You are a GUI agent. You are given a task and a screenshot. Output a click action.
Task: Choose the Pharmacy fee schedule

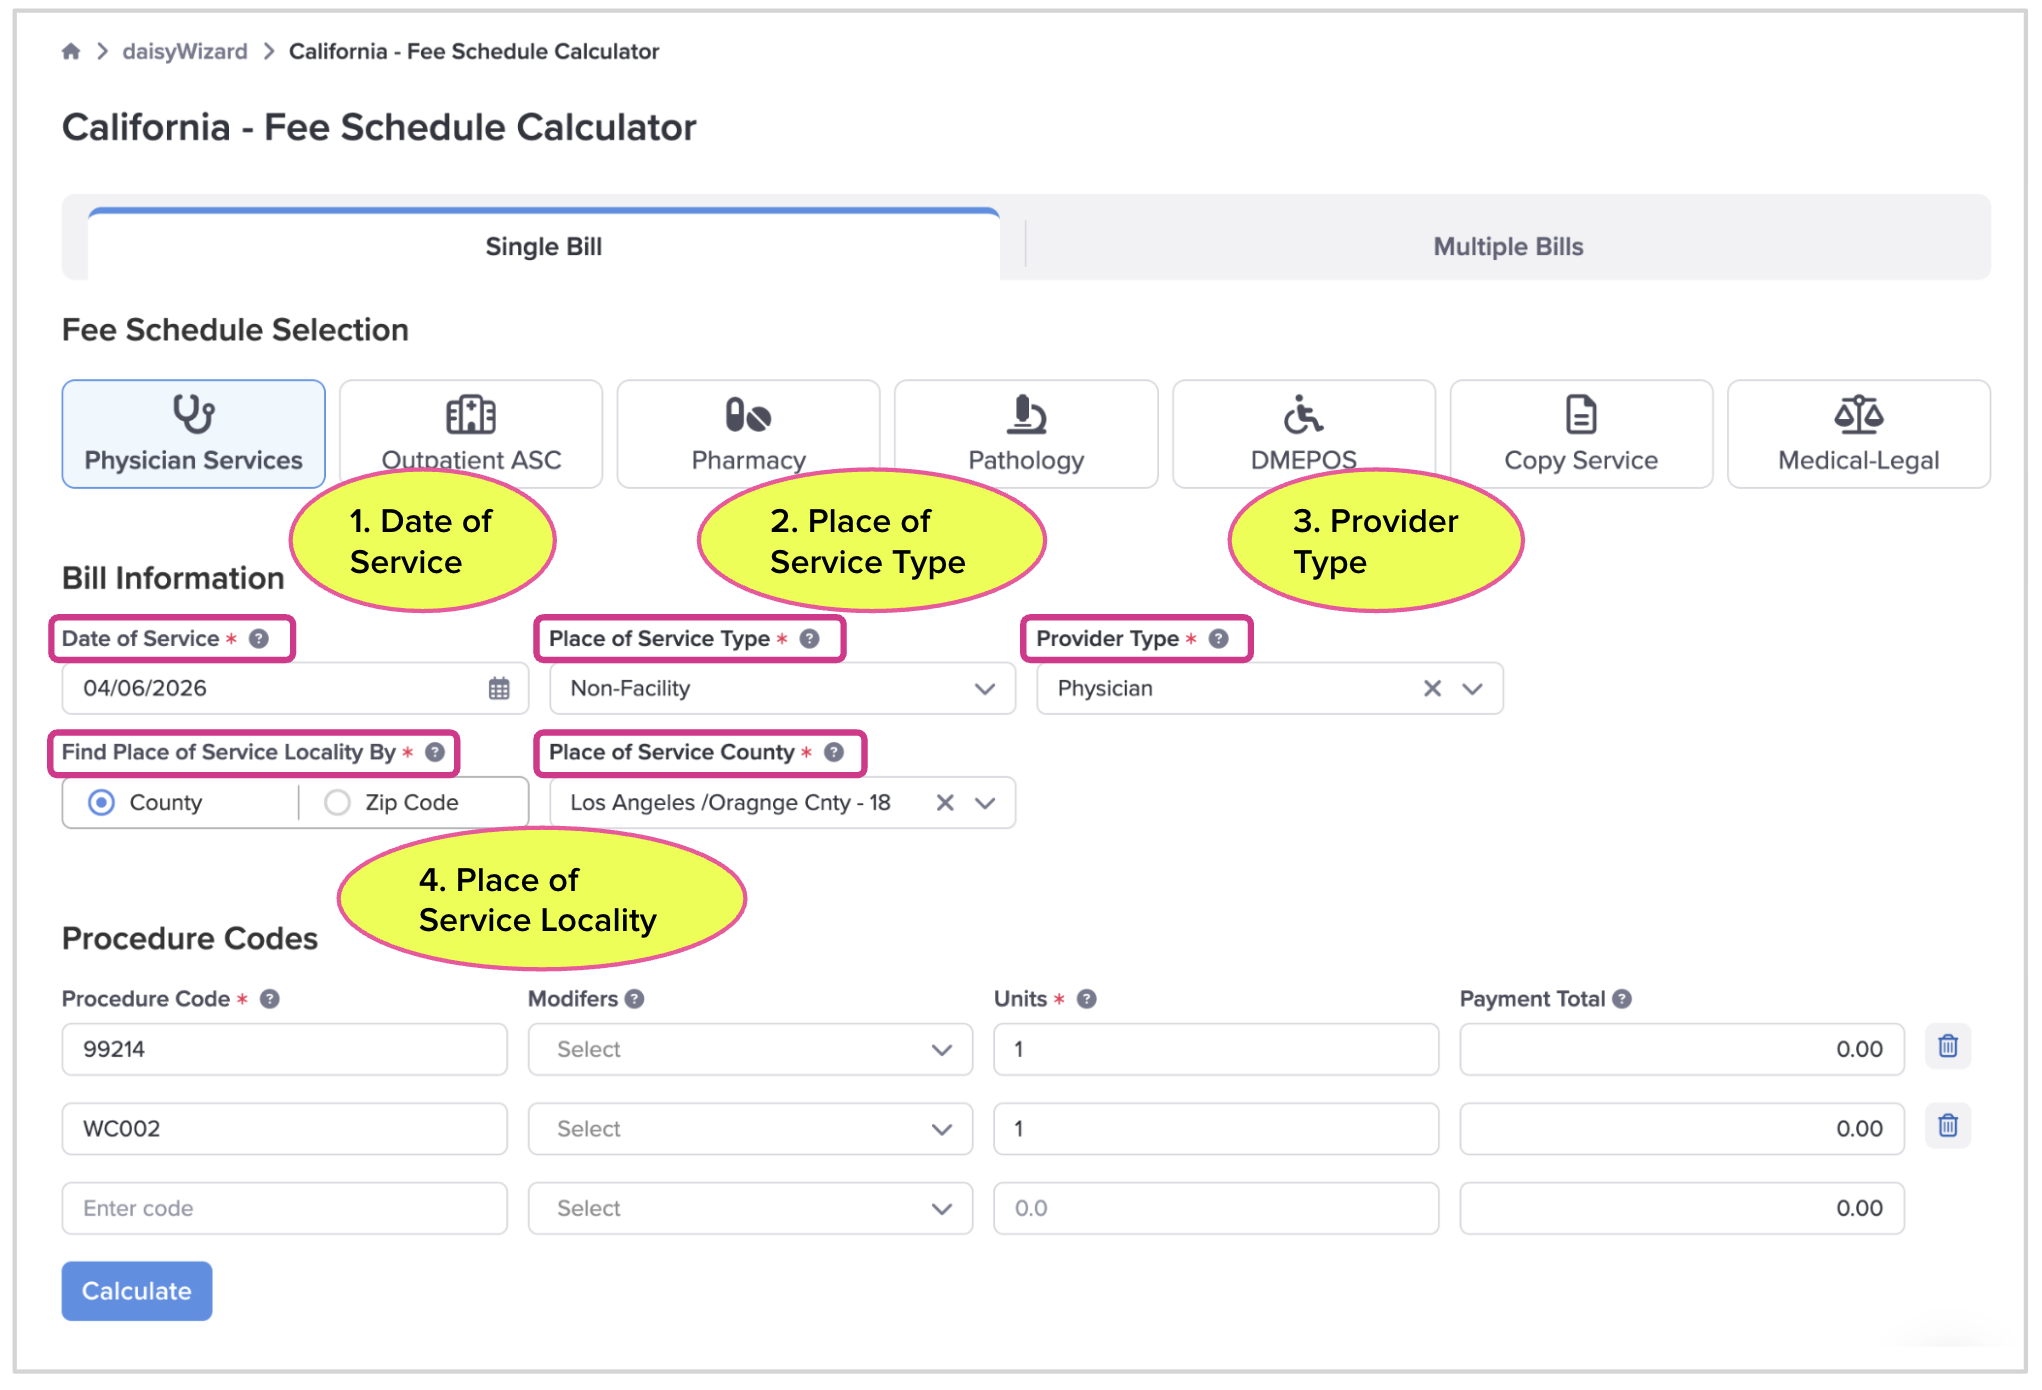pos(748,433)
